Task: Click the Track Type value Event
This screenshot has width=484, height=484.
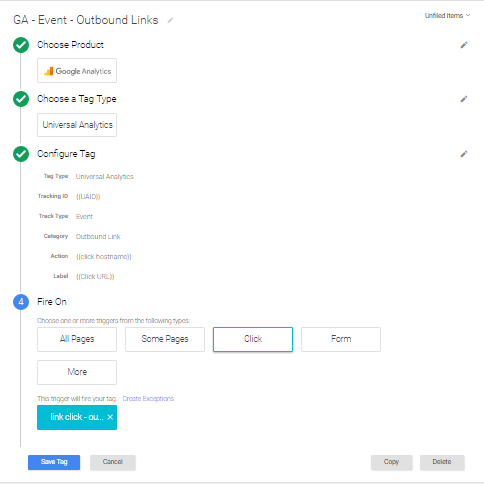Action: 84,216
